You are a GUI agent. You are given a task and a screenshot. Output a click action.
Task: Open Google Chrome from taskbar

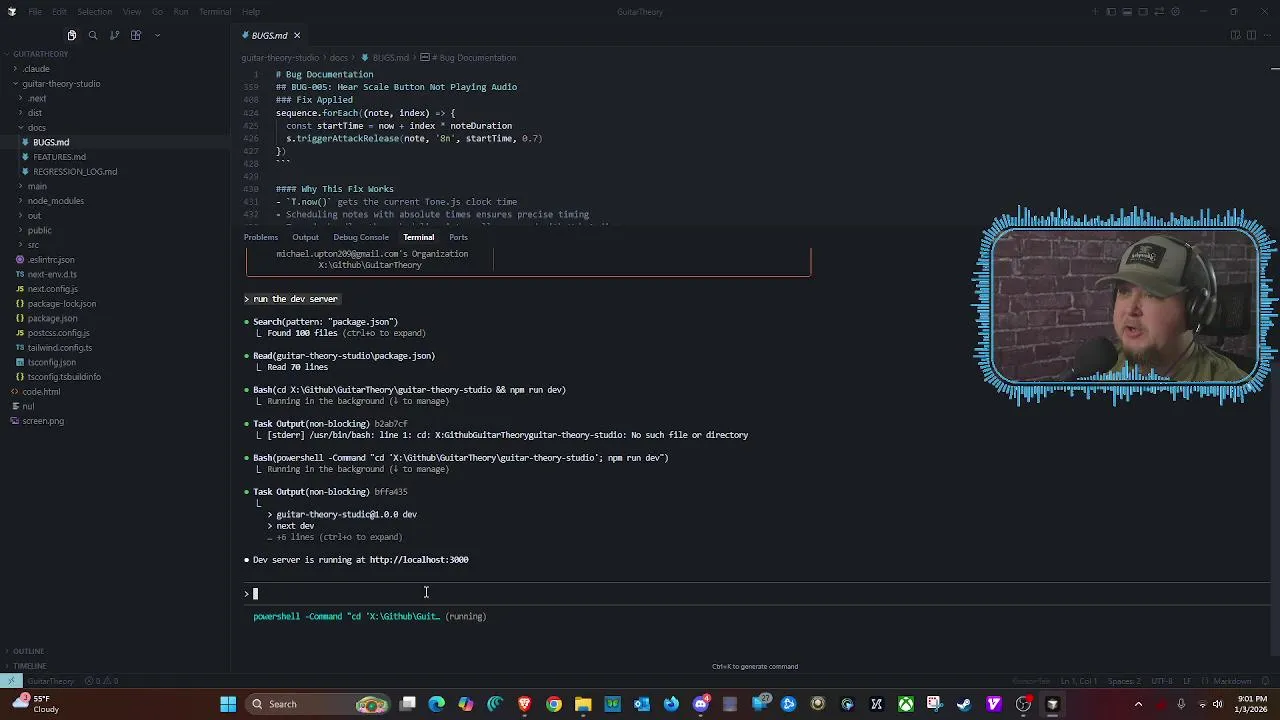pos(554,704)
